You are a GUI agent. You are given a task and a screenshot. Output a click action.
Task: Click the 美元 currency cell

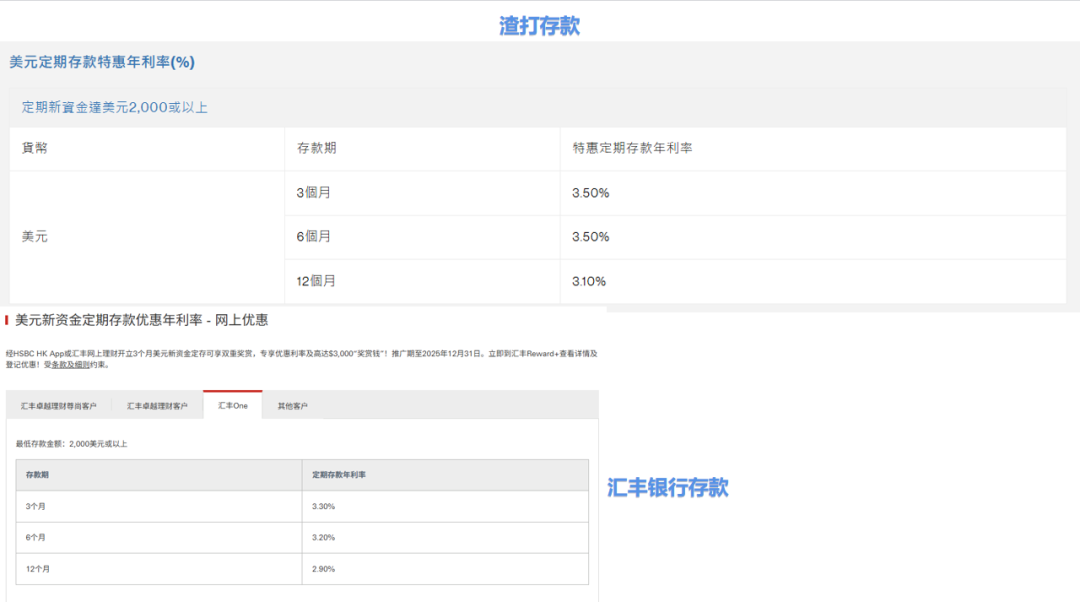(x=35, y=237)
